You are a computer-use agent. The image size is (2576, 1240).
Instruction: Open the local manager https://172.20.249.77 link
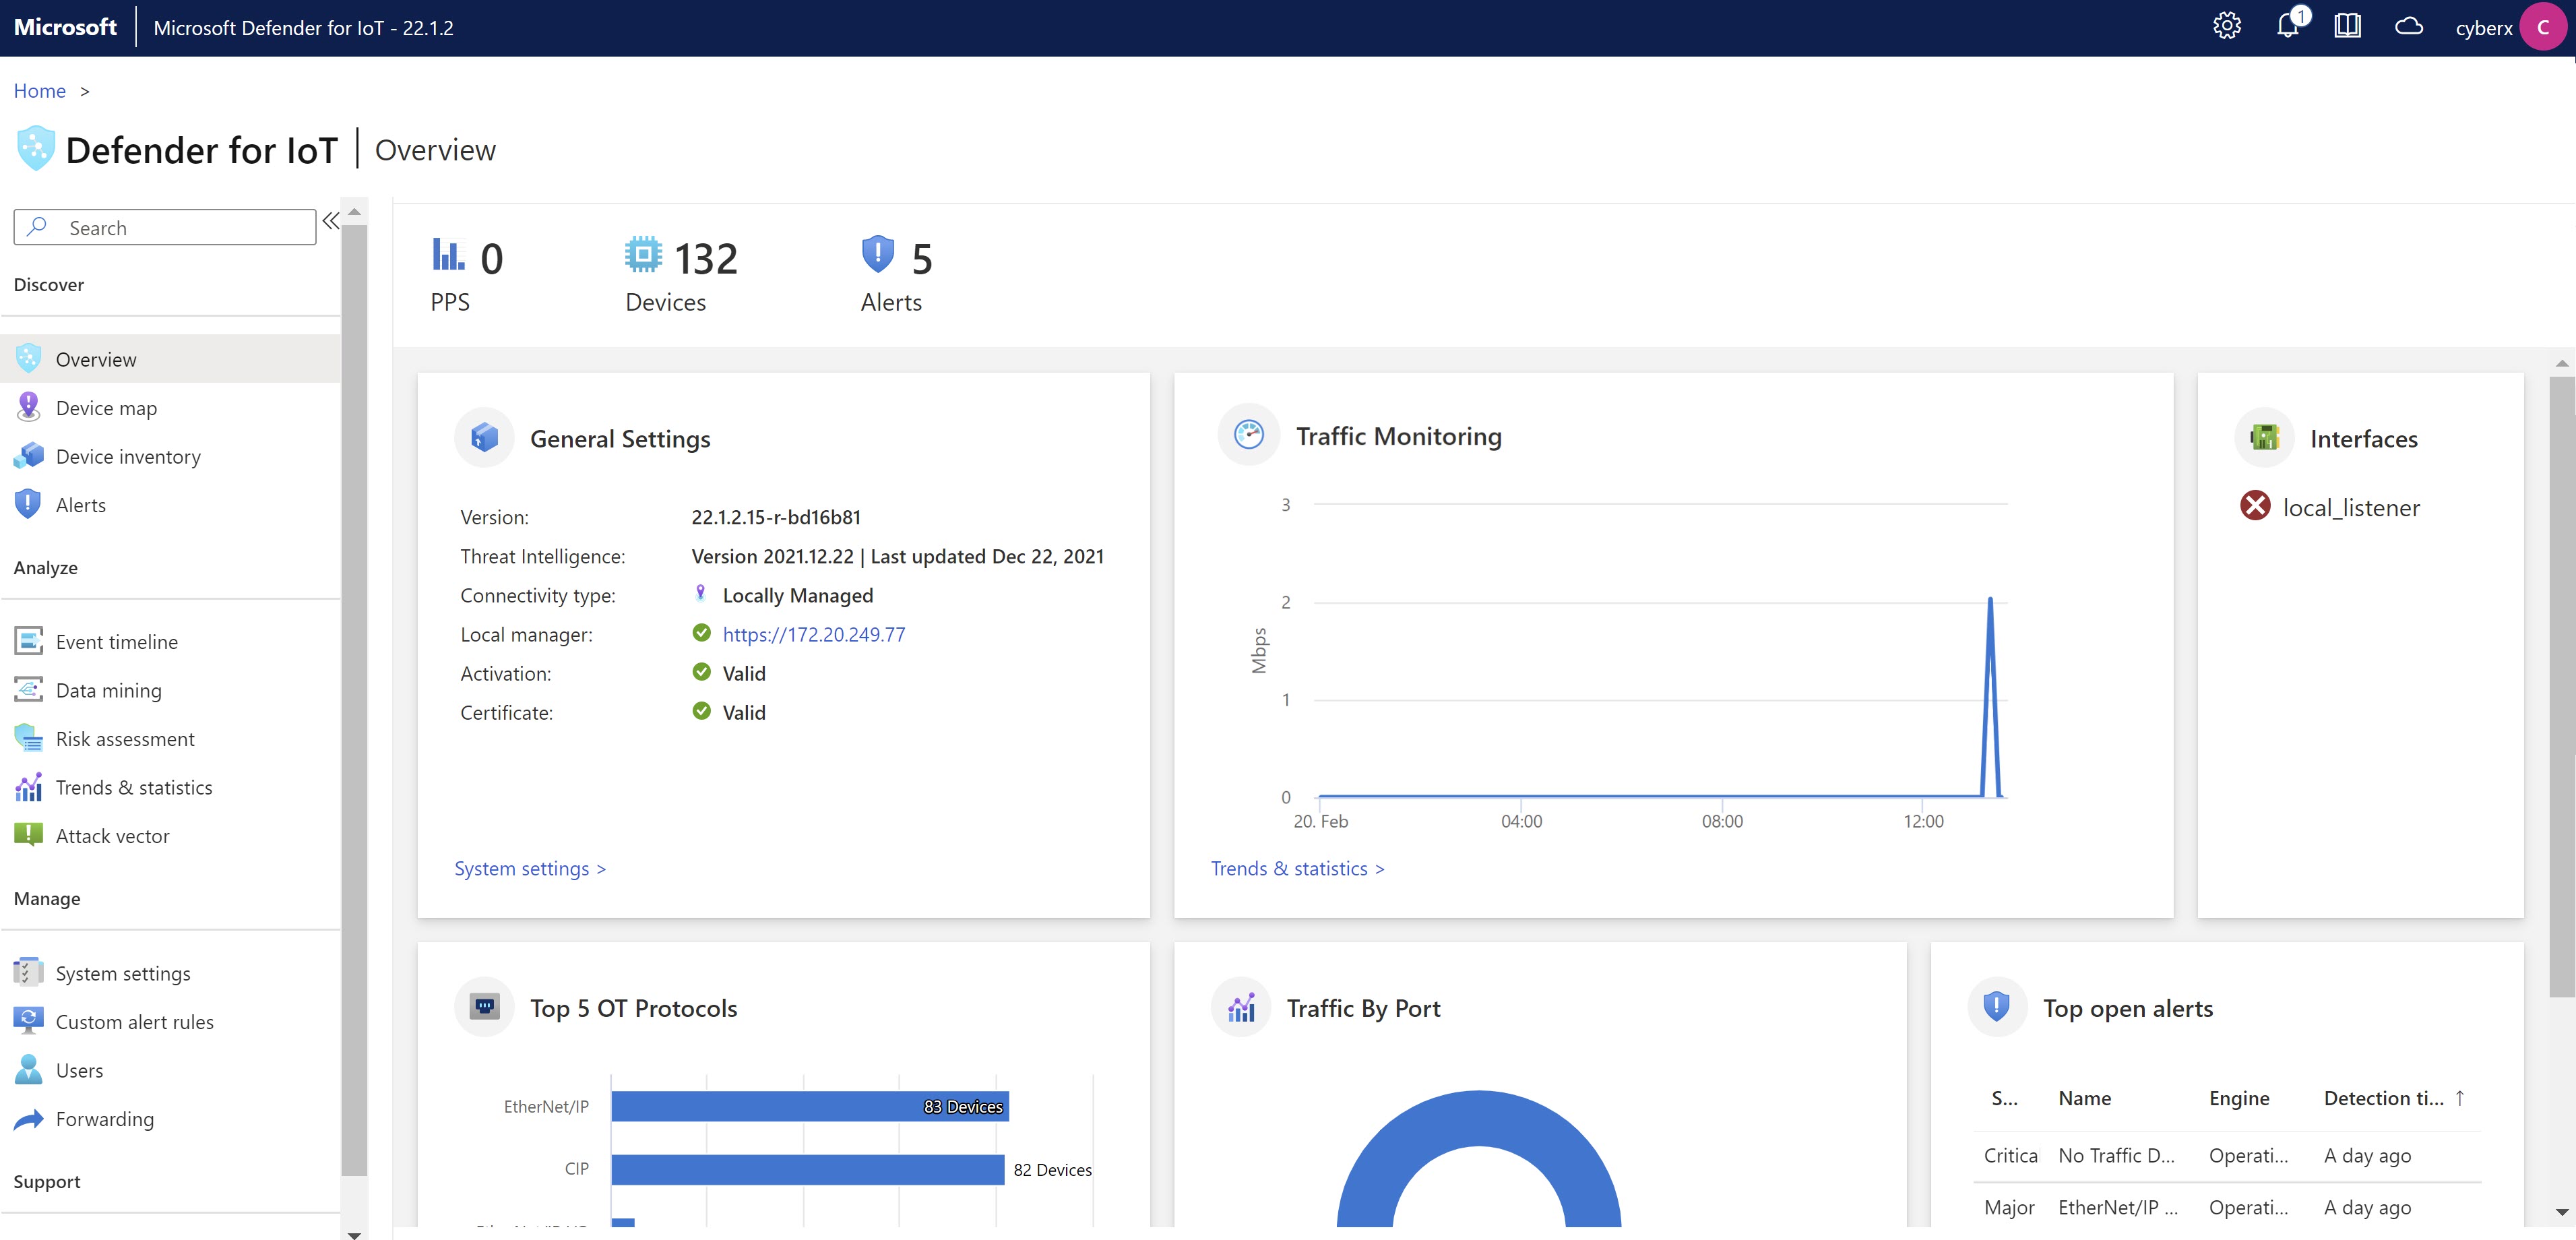(813, 634)
